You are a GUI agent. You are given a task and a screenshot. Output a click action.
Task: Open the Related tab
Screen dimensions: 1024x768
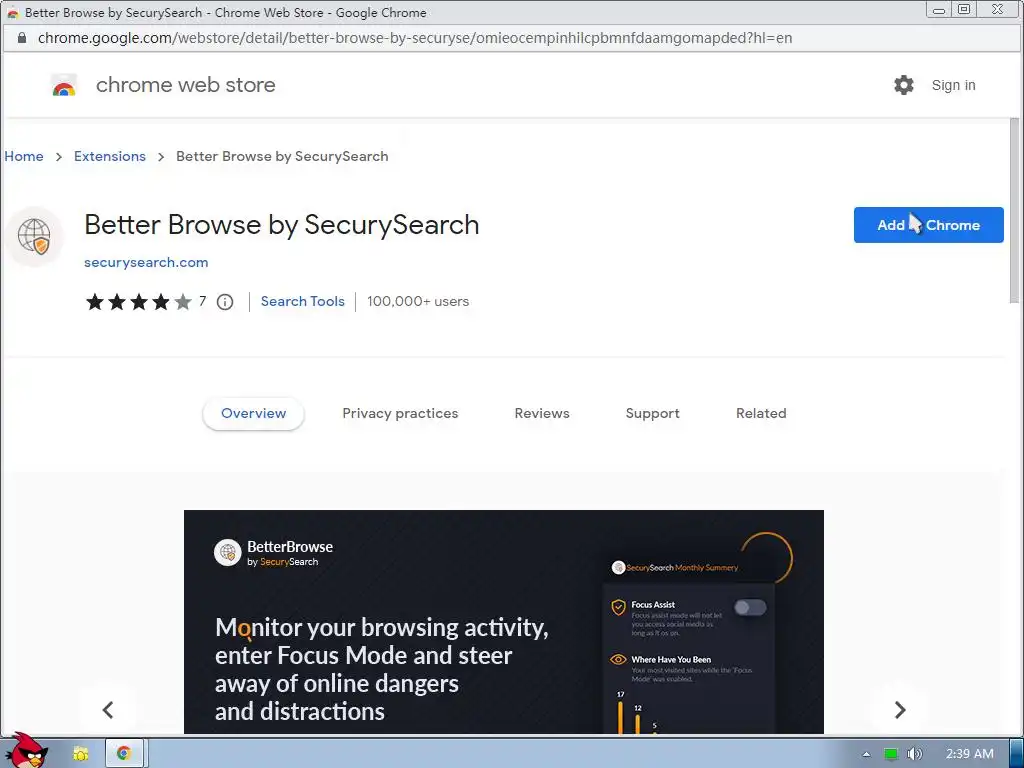click(761, 413)
